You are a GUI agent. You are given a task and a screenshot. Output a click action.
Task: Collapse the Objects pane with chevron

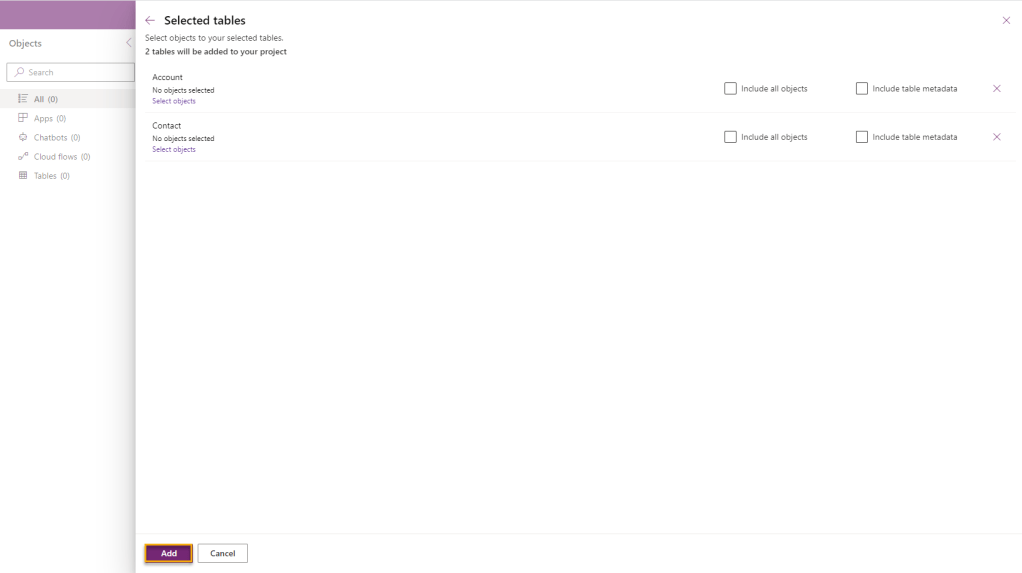128,43
